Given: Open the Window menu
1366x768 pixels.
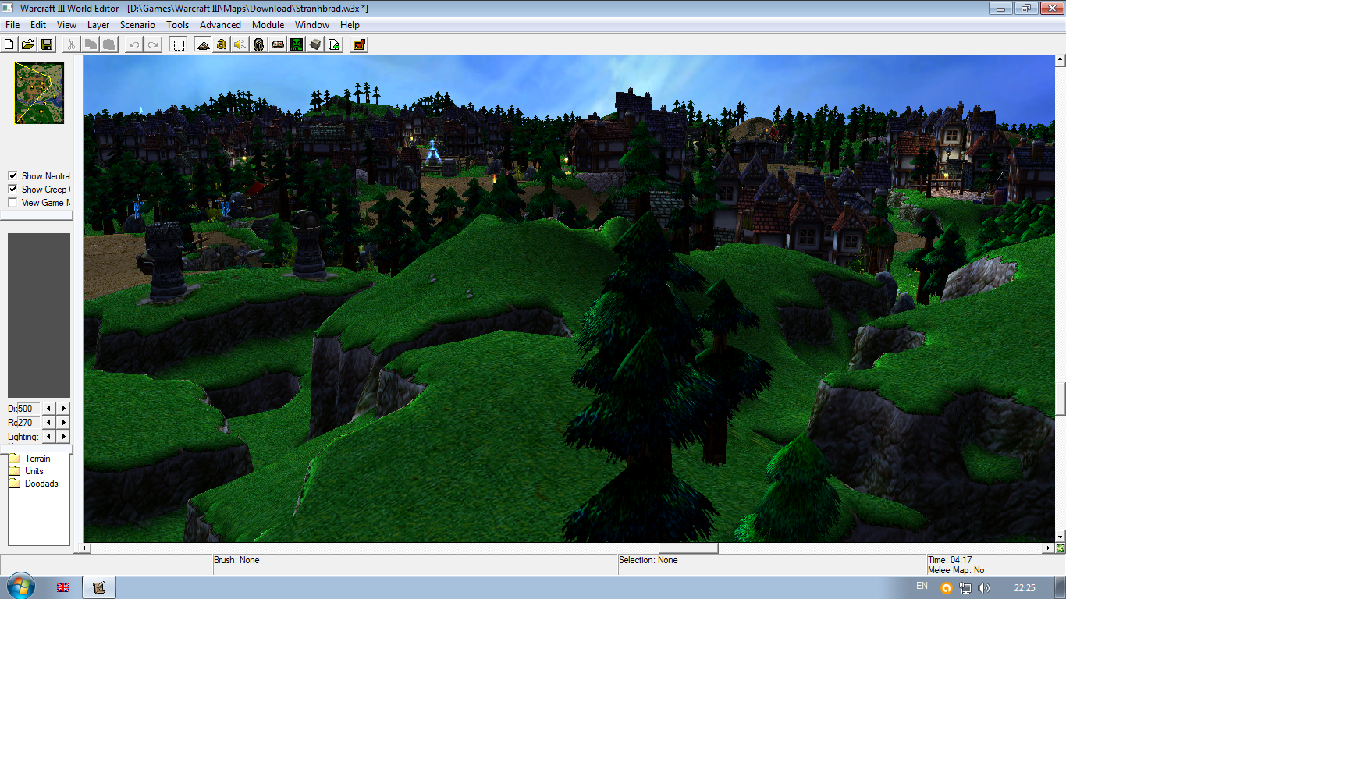Looking at the screenshot, I should tap(312, 25).
